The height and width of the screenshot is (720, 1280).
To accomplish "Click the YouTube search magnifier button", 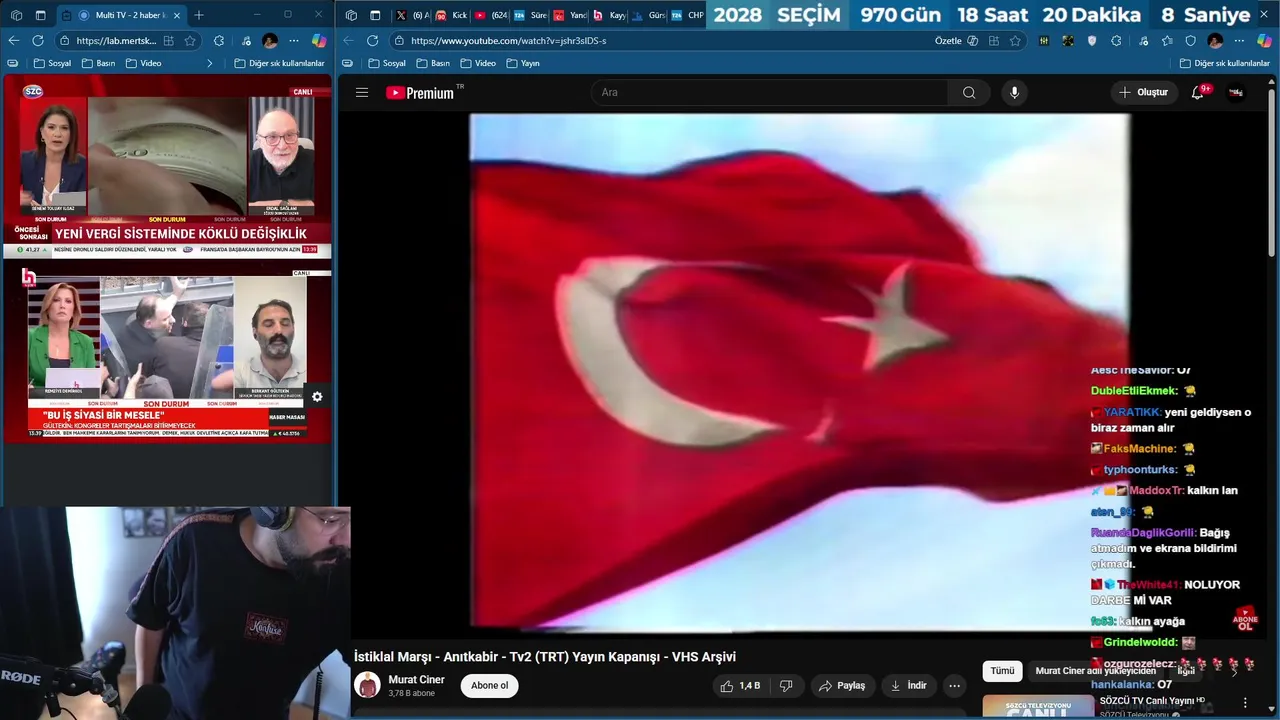I will pos(969,92).
